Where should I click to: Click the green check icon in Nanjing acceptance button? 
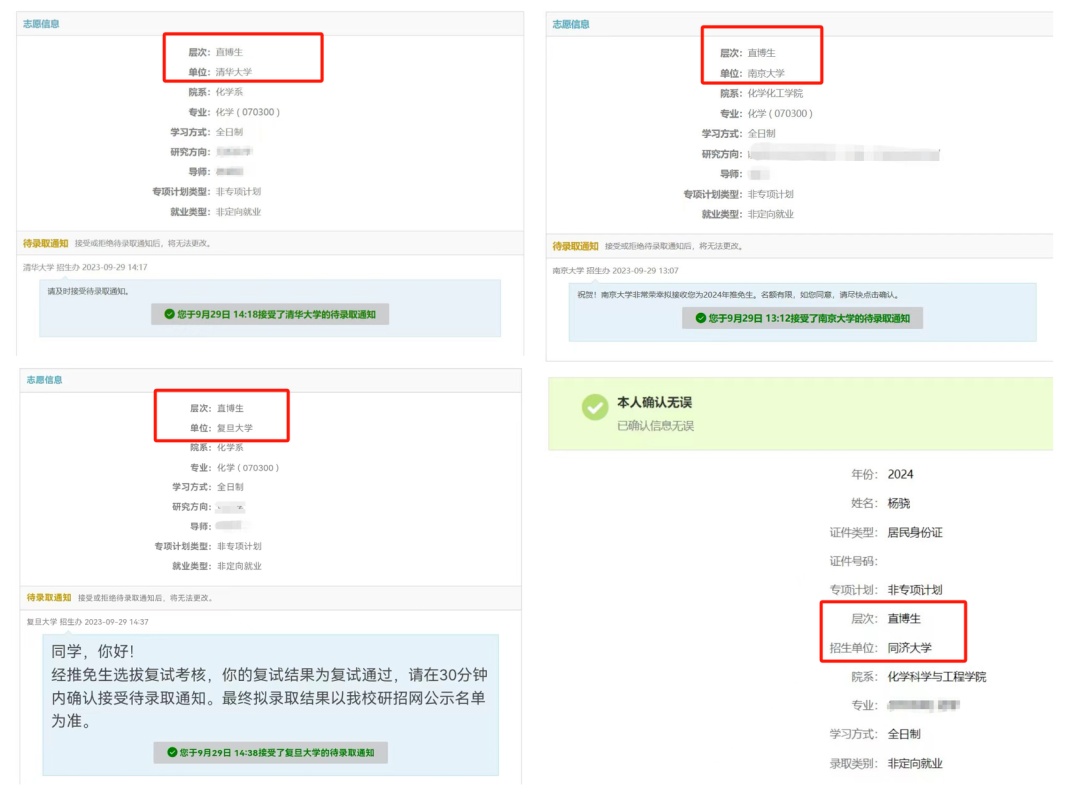click(700, 318)
